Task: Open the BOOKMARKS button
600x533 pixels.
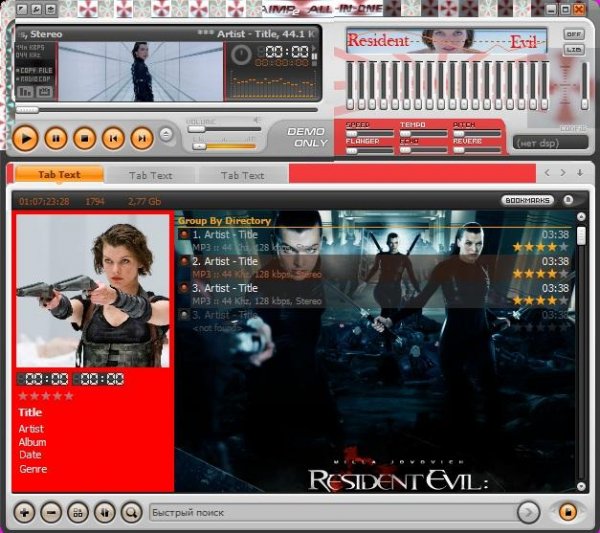Action: point(527,200)
